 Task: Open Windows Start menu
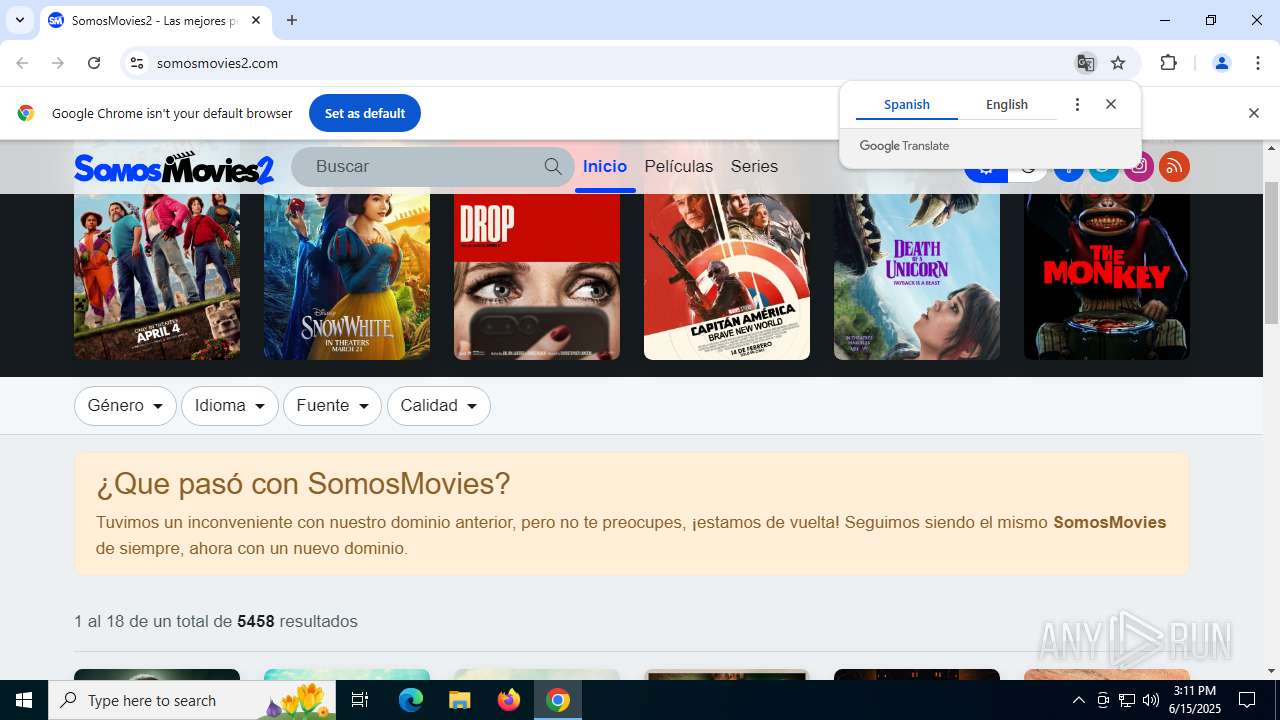[24, 700]
